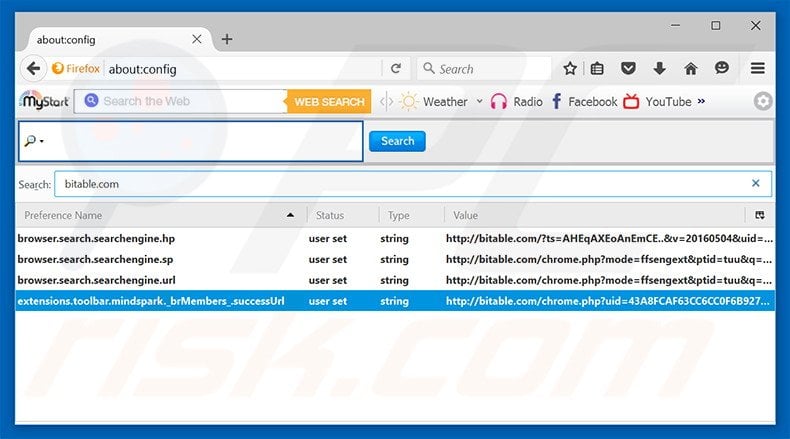790x439 pixels.
Task: Open the smiley face chat icon
Action: click(721, 68)
